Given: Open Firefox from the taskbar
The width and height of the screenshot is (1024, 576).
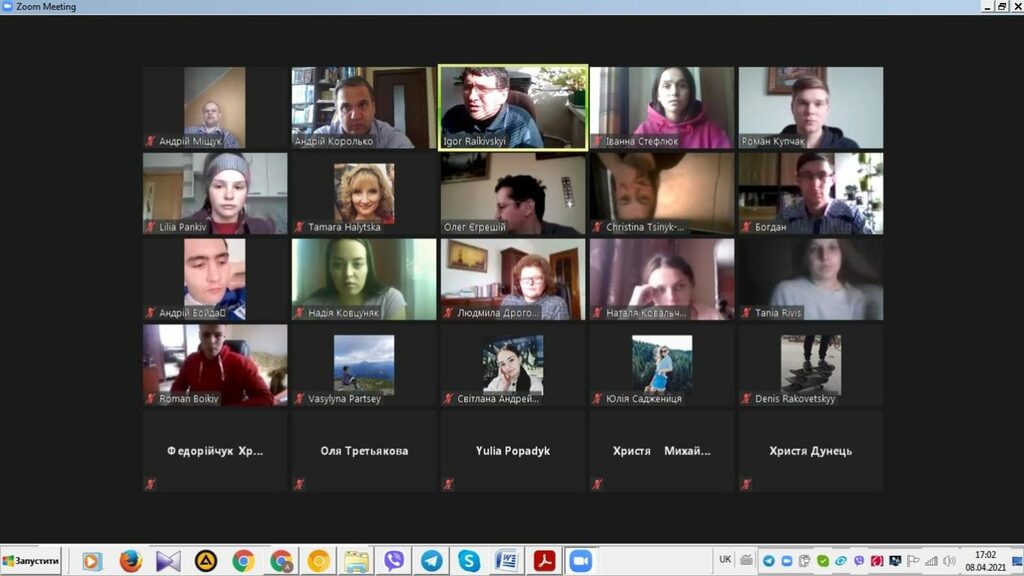Looking at the screenshot, I should pyautogui.click(x=130, y=561).
